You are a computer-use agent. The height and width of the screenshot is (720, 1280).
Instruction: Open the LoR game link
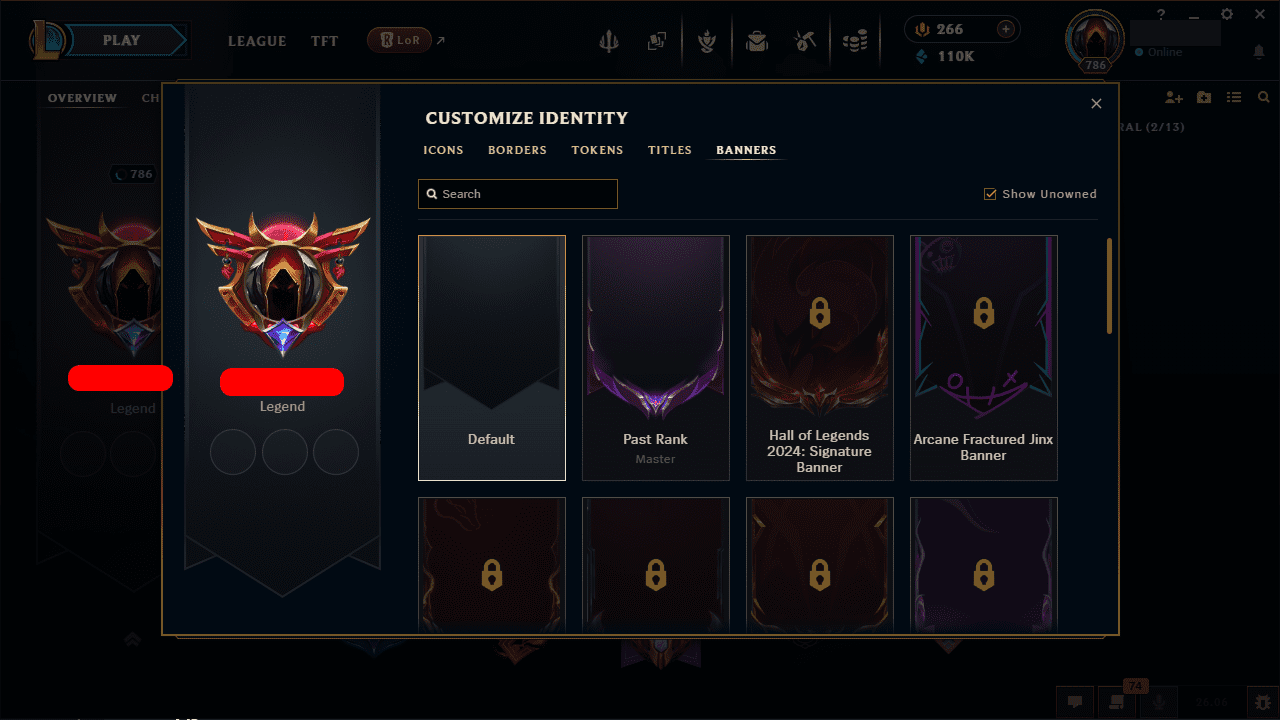pyautogui.click(x=400, y=41)
